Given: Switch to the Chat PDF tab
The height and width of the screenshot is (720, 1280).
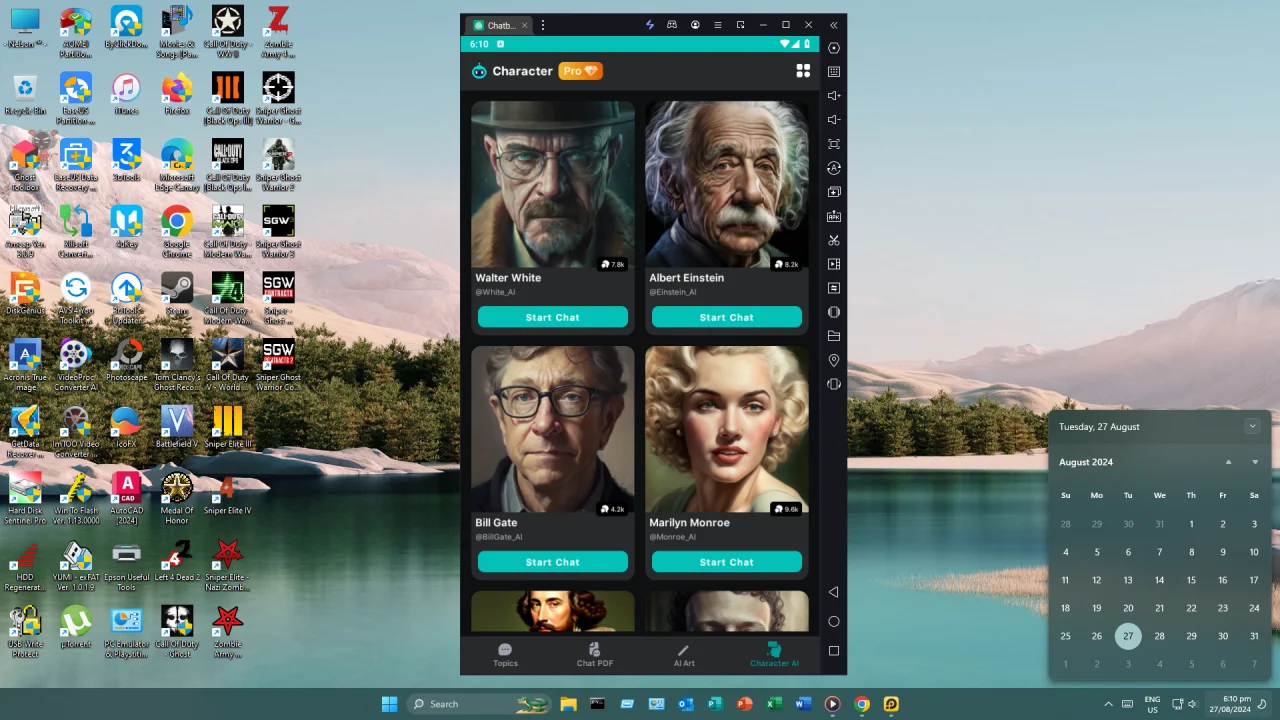Looking at the screenshot, I should click(594, 655).
